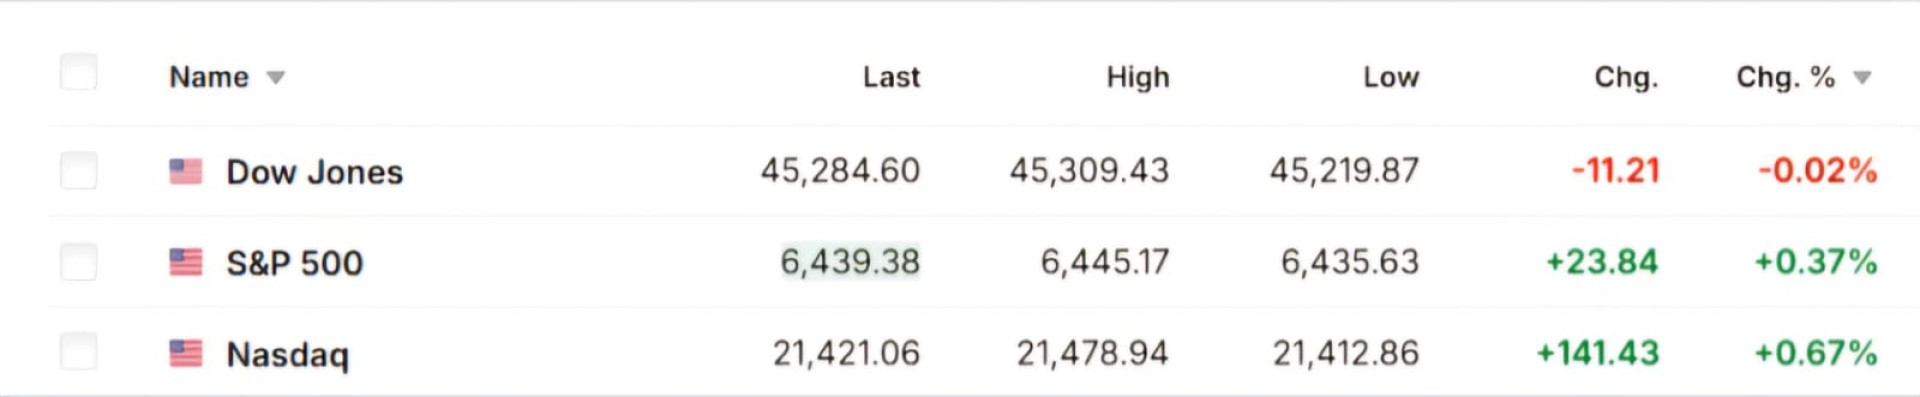Open the Dow Jones index link
This screenshot has width=1920, height=397.
[x=315, y=172]
